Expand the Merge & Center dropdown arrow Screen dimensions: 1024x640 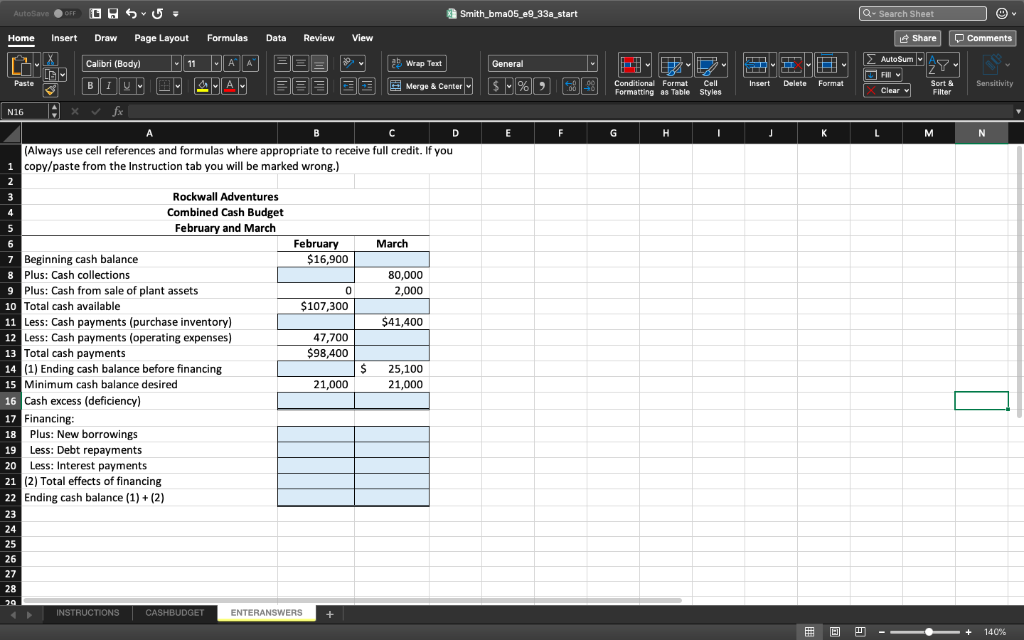[x=468, y=86]
